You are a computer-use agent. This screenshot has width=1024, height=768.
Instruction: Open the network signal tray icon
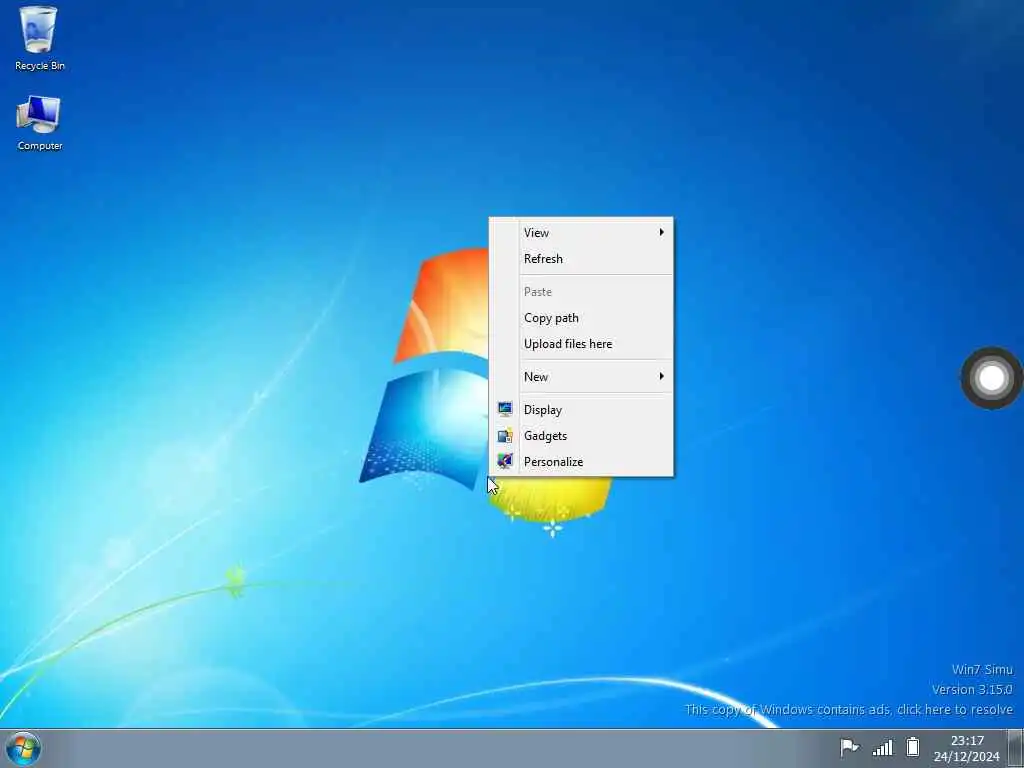[882, 746]
